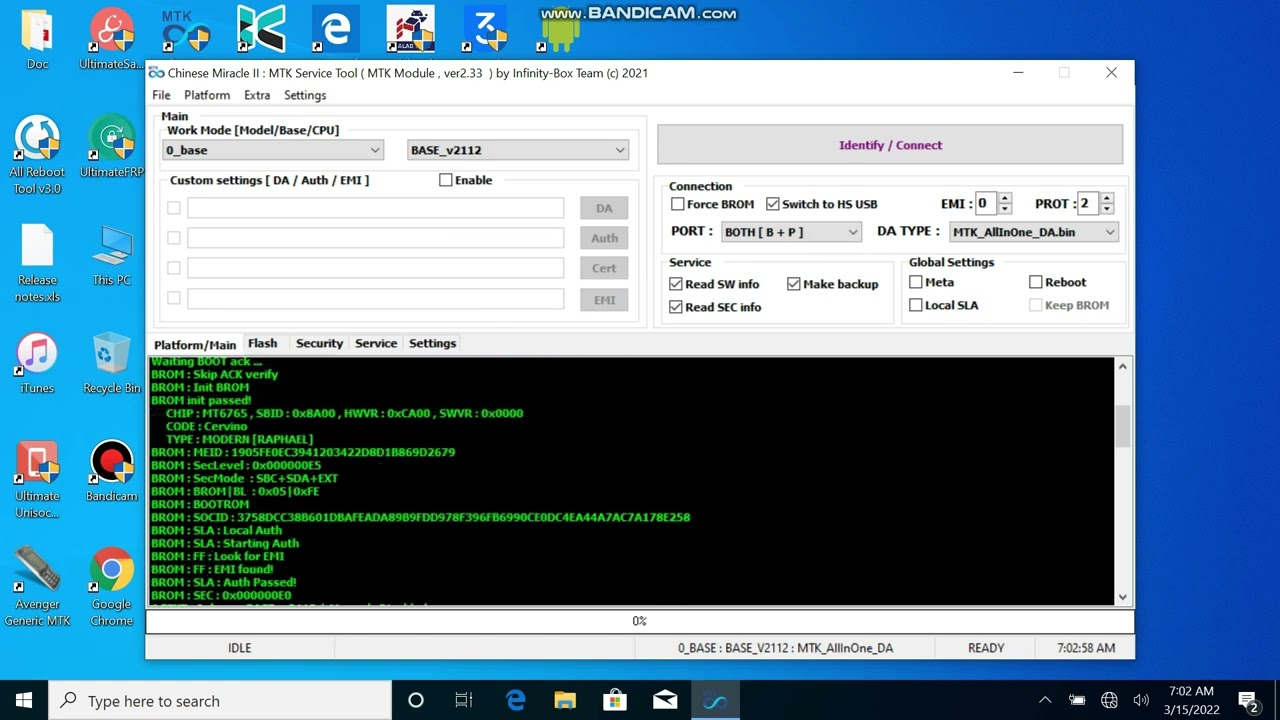
Task: Enable the Local SLA checkbox
Action: (916, 305)
